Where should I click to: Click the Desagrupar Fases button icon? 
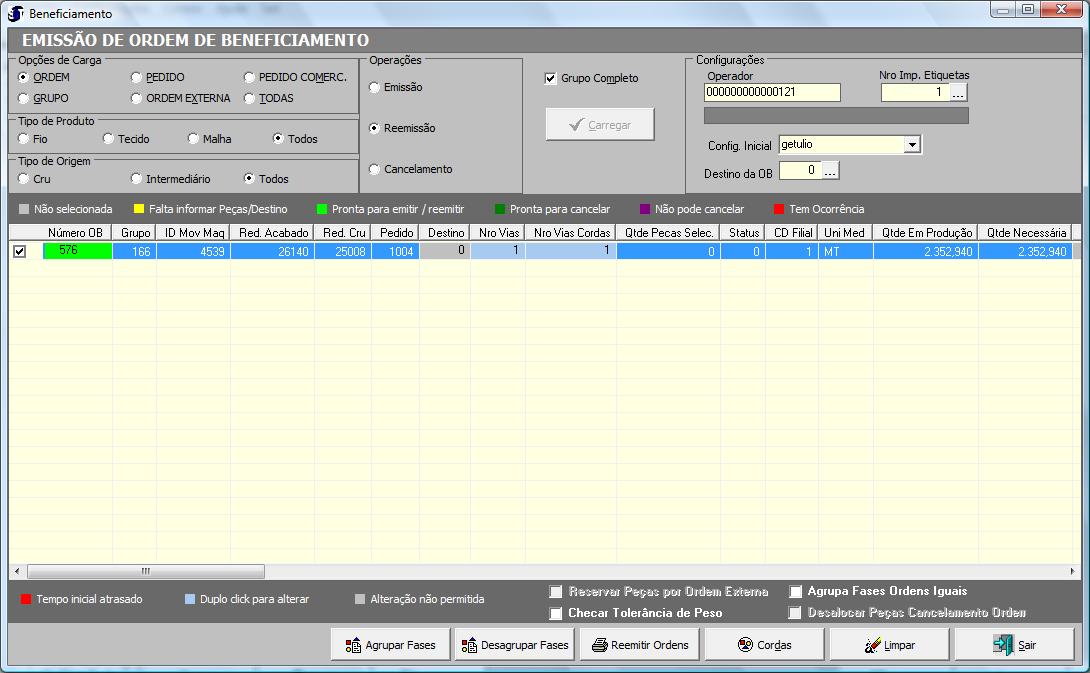click(x=468, y=645)
